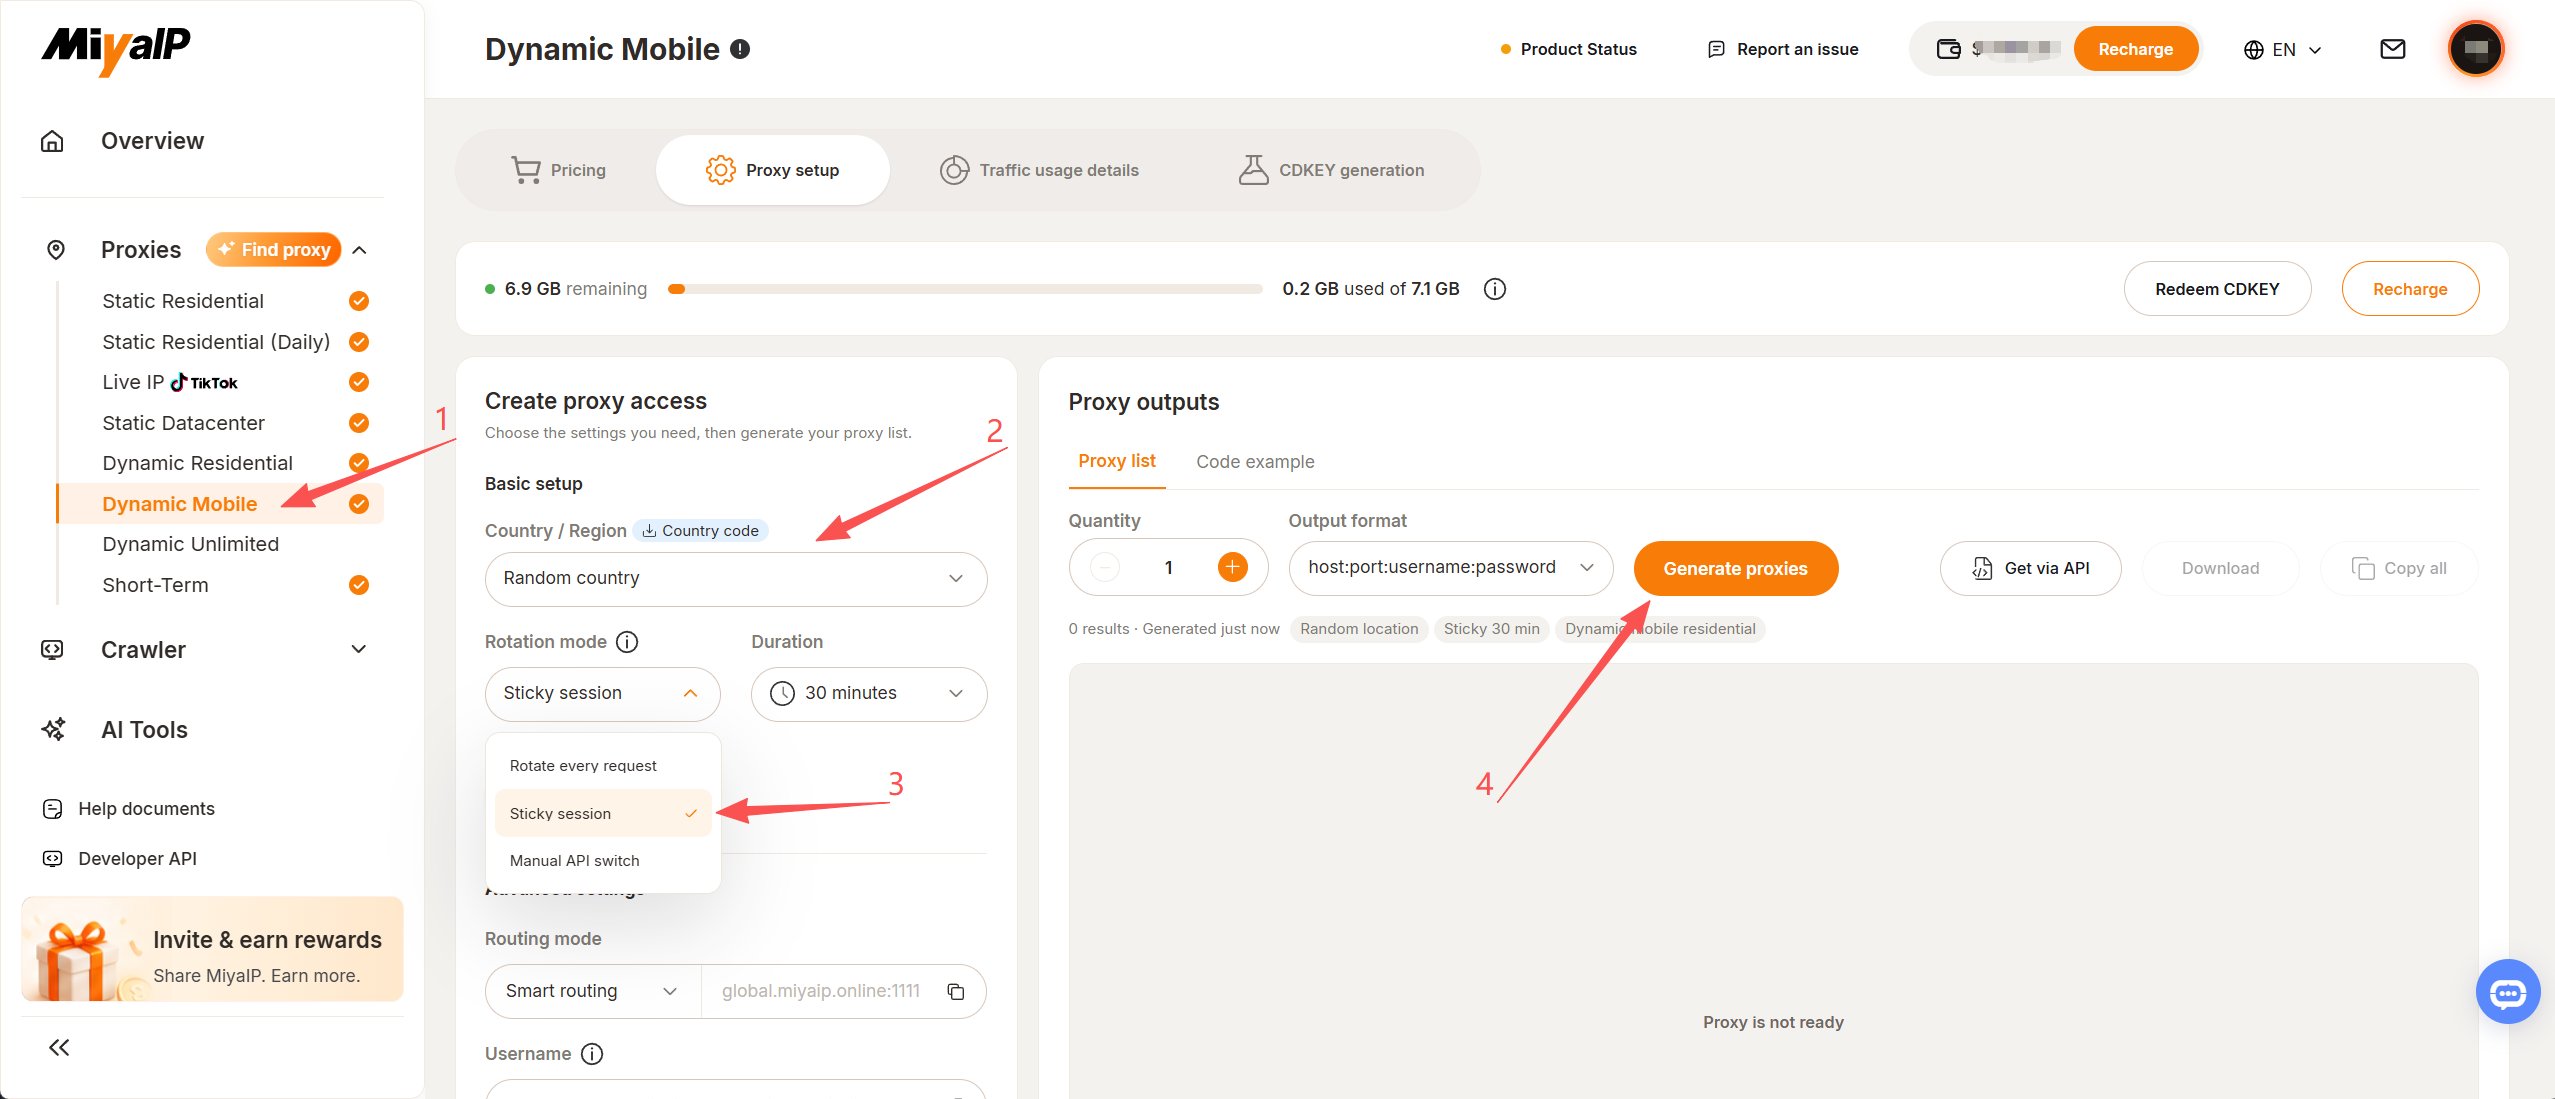Click the Get via API button
This screenshot has height=1099, width=2555.
[2030, 568]
